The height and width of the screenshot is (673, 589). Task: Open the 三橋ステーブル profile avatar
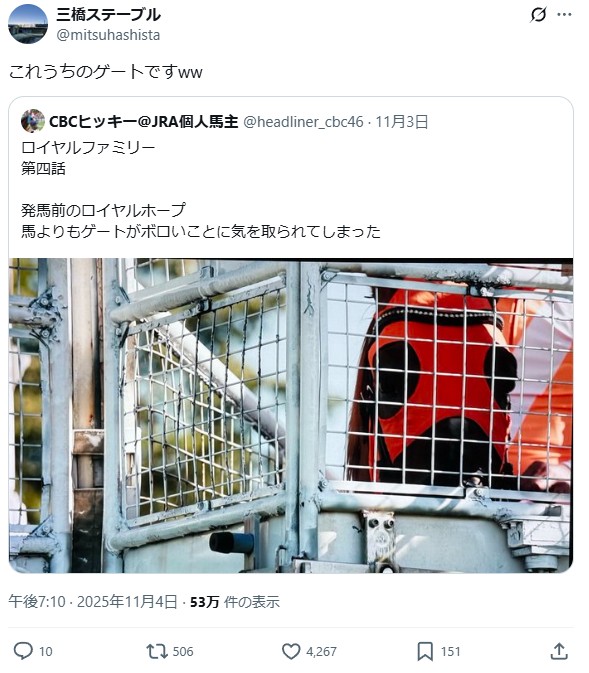tap(28, 24)
